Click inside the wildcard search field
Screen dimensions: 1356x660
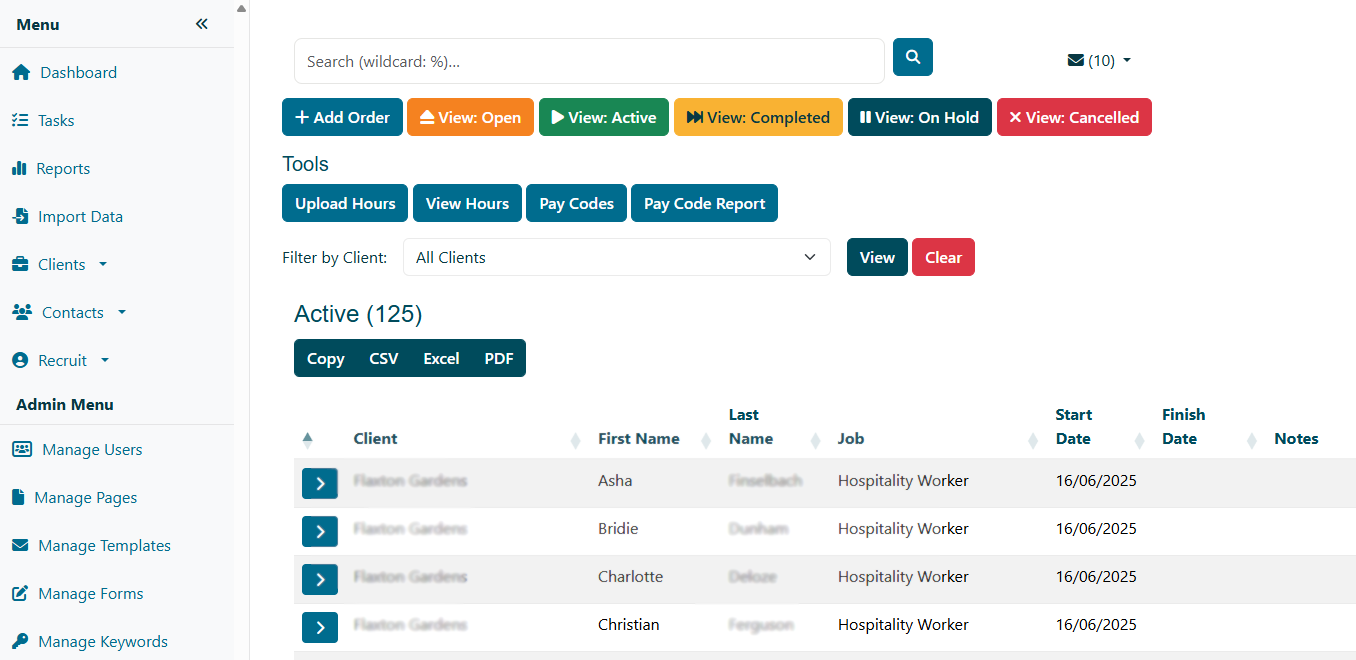tap(589, 60)
